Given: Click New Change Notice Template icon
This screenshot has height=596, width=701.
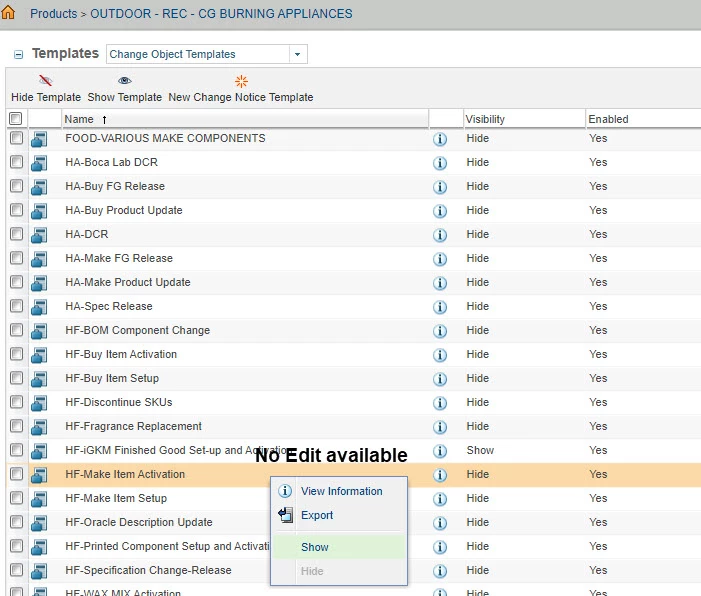Looking at the screenshot, I should [241, 81].
